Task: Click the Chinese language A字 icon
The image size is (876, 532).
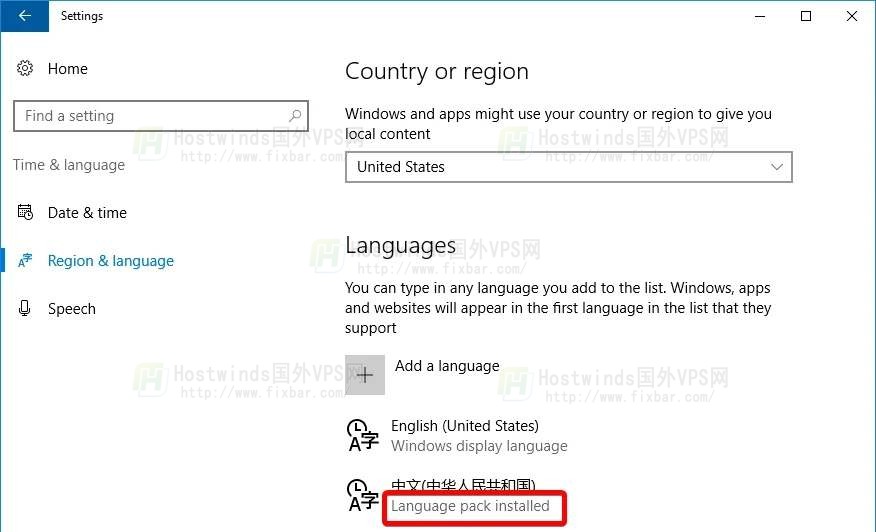Action: tap(363, 495)
